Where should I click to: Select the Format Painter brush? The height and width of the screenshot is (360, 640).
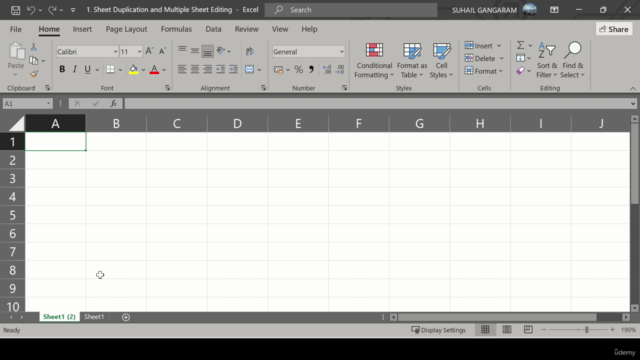33,74
